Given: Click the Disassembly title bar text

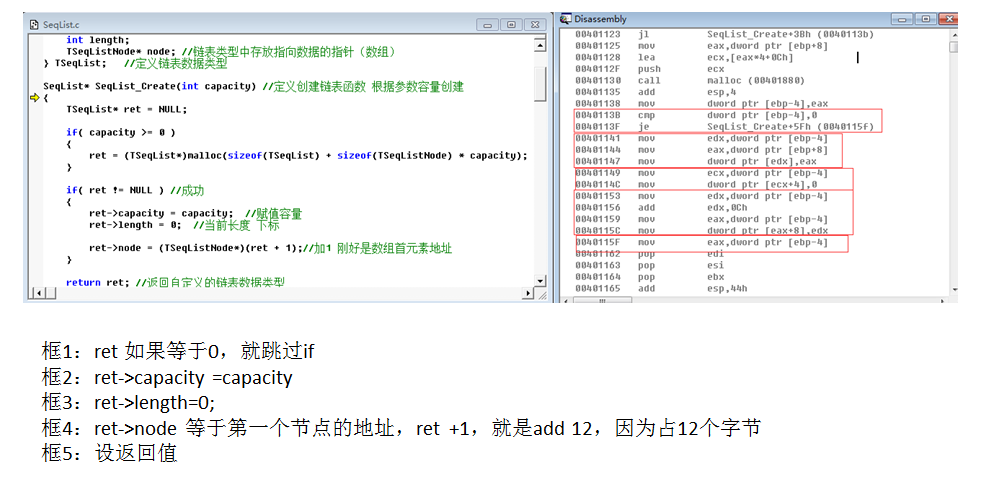Looking at the screenshot, I should pyautogui.click(x=600, y=19).
